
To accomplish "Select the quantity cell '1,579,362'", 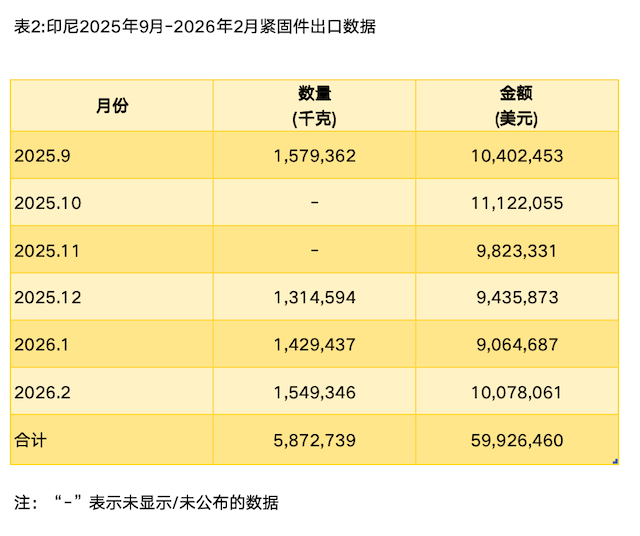I will tap(314, 156).
